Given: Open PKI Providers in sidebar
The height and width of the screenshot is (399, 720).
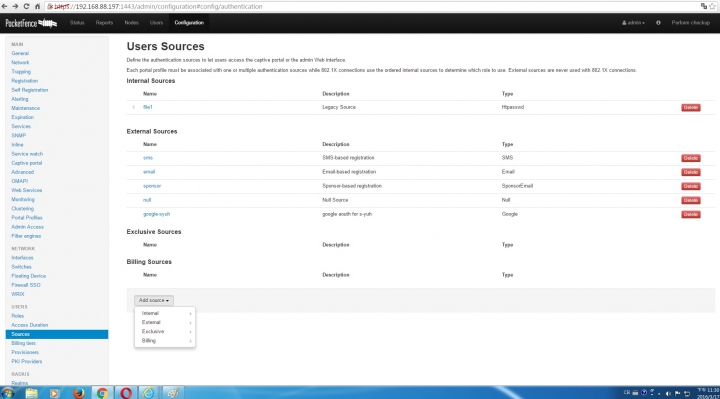Looking at the screenshot, I should pyautogui.click(x=27, y=362).
